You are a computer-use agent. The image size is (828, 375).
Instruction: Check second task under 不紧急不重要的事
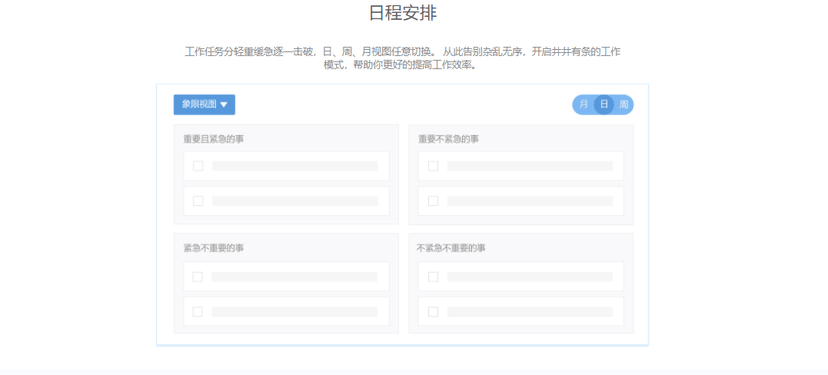tap(433, 312)
